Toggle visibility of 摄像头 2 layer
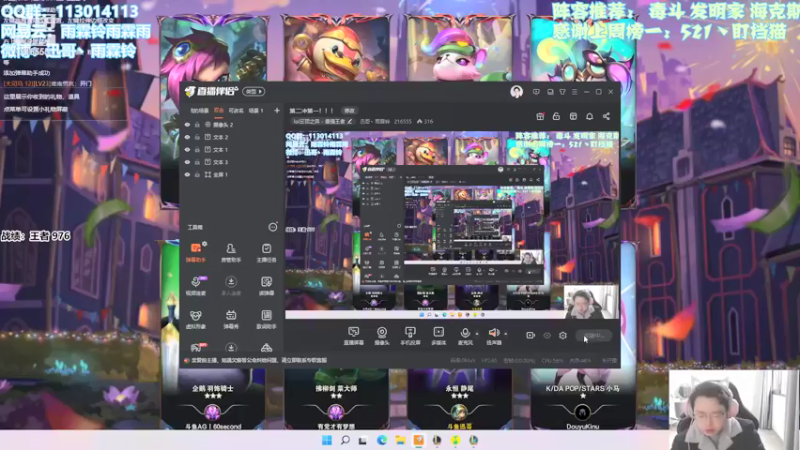 (187, 124)
